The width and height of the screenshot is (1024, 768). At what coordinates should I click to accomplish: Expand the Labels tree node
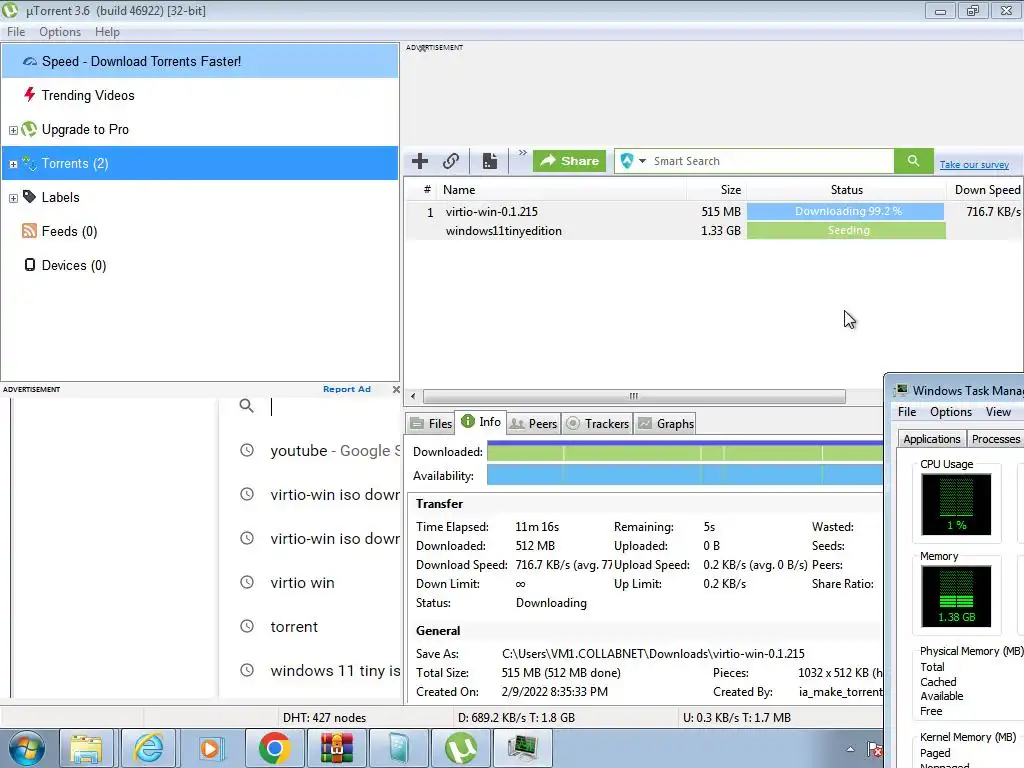click(13, 198)
